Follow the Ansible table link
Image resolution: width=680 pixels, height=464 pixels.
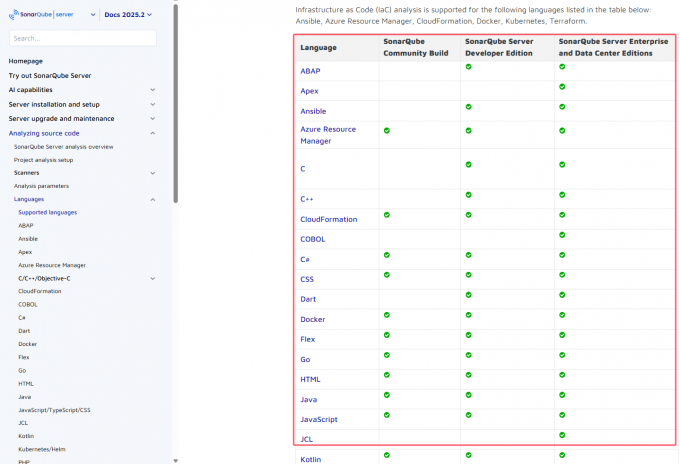pyautogui.click(x=313, y=111)
